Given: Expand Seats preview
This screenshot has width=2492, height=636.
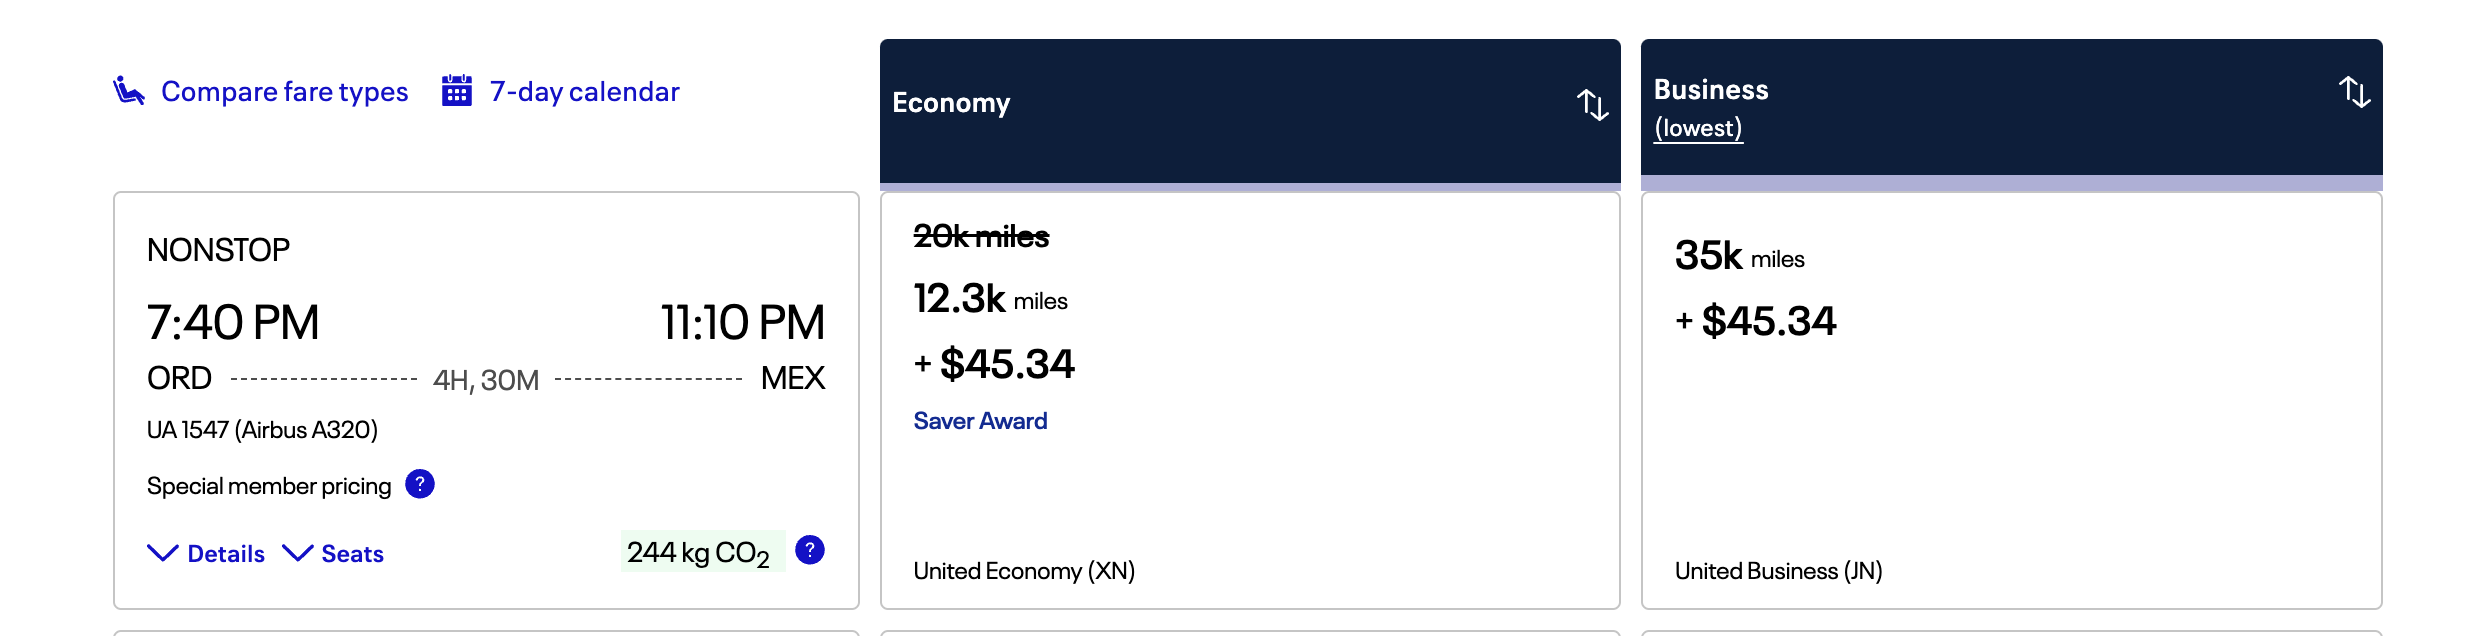Looking at the screenshot, I should [x=333, y=553].
